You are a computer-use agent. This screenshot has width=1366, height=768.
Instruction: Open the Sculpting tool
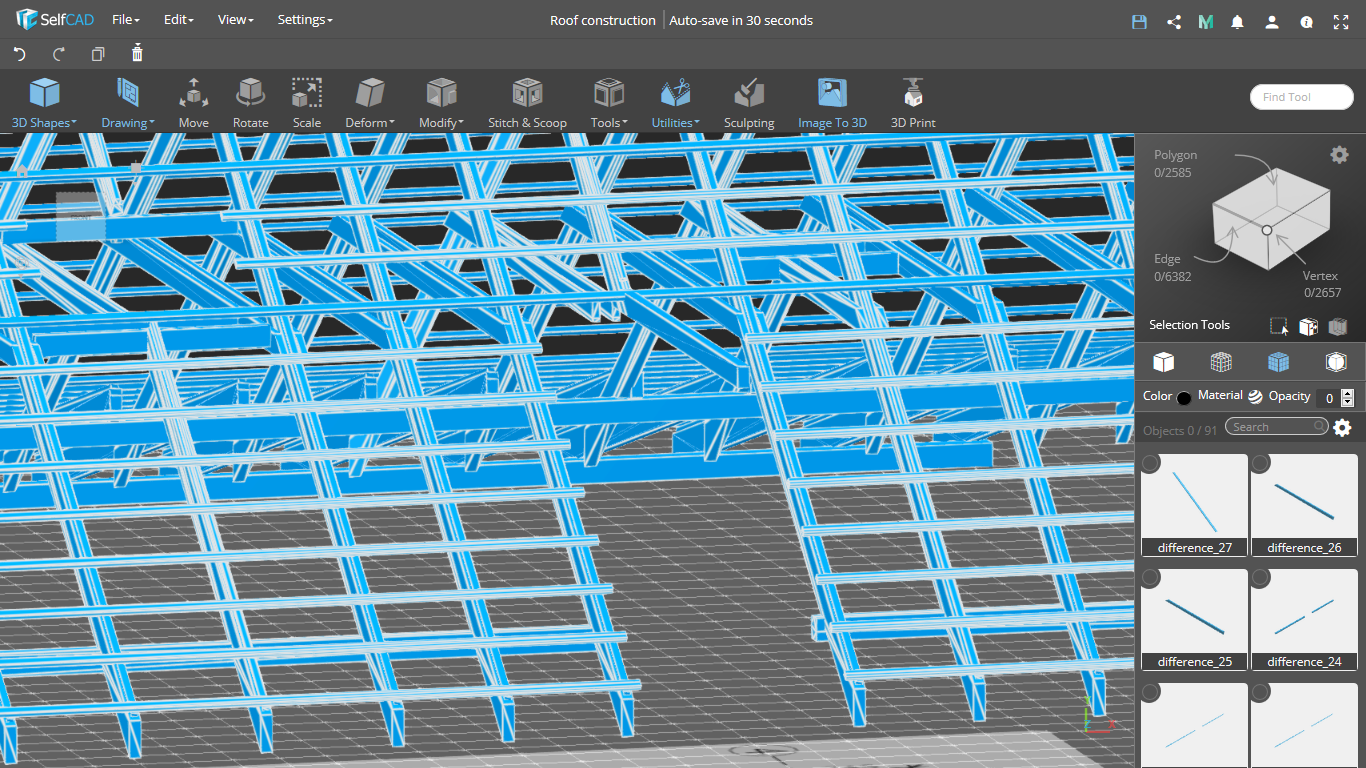(x=749, y=103)
